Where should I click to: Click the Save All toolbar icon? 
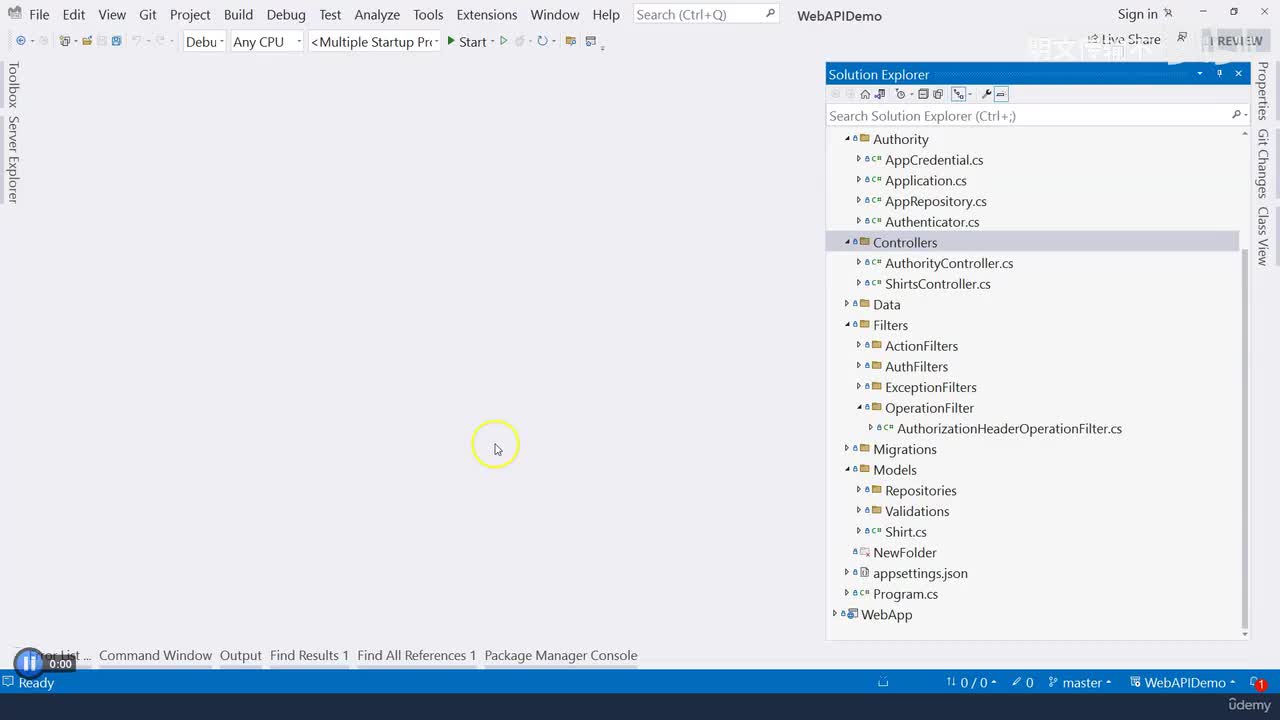tap(116, 41)
